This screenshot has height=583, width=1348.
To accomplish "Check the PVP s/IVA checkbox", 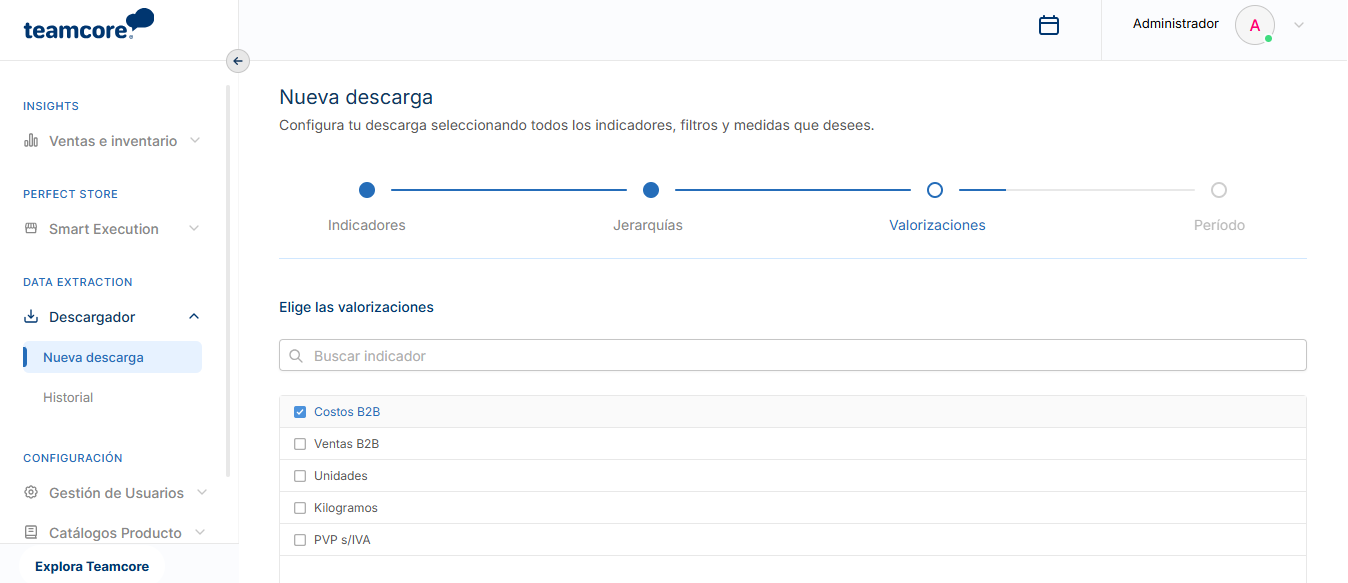I will [x=300, y=540].
